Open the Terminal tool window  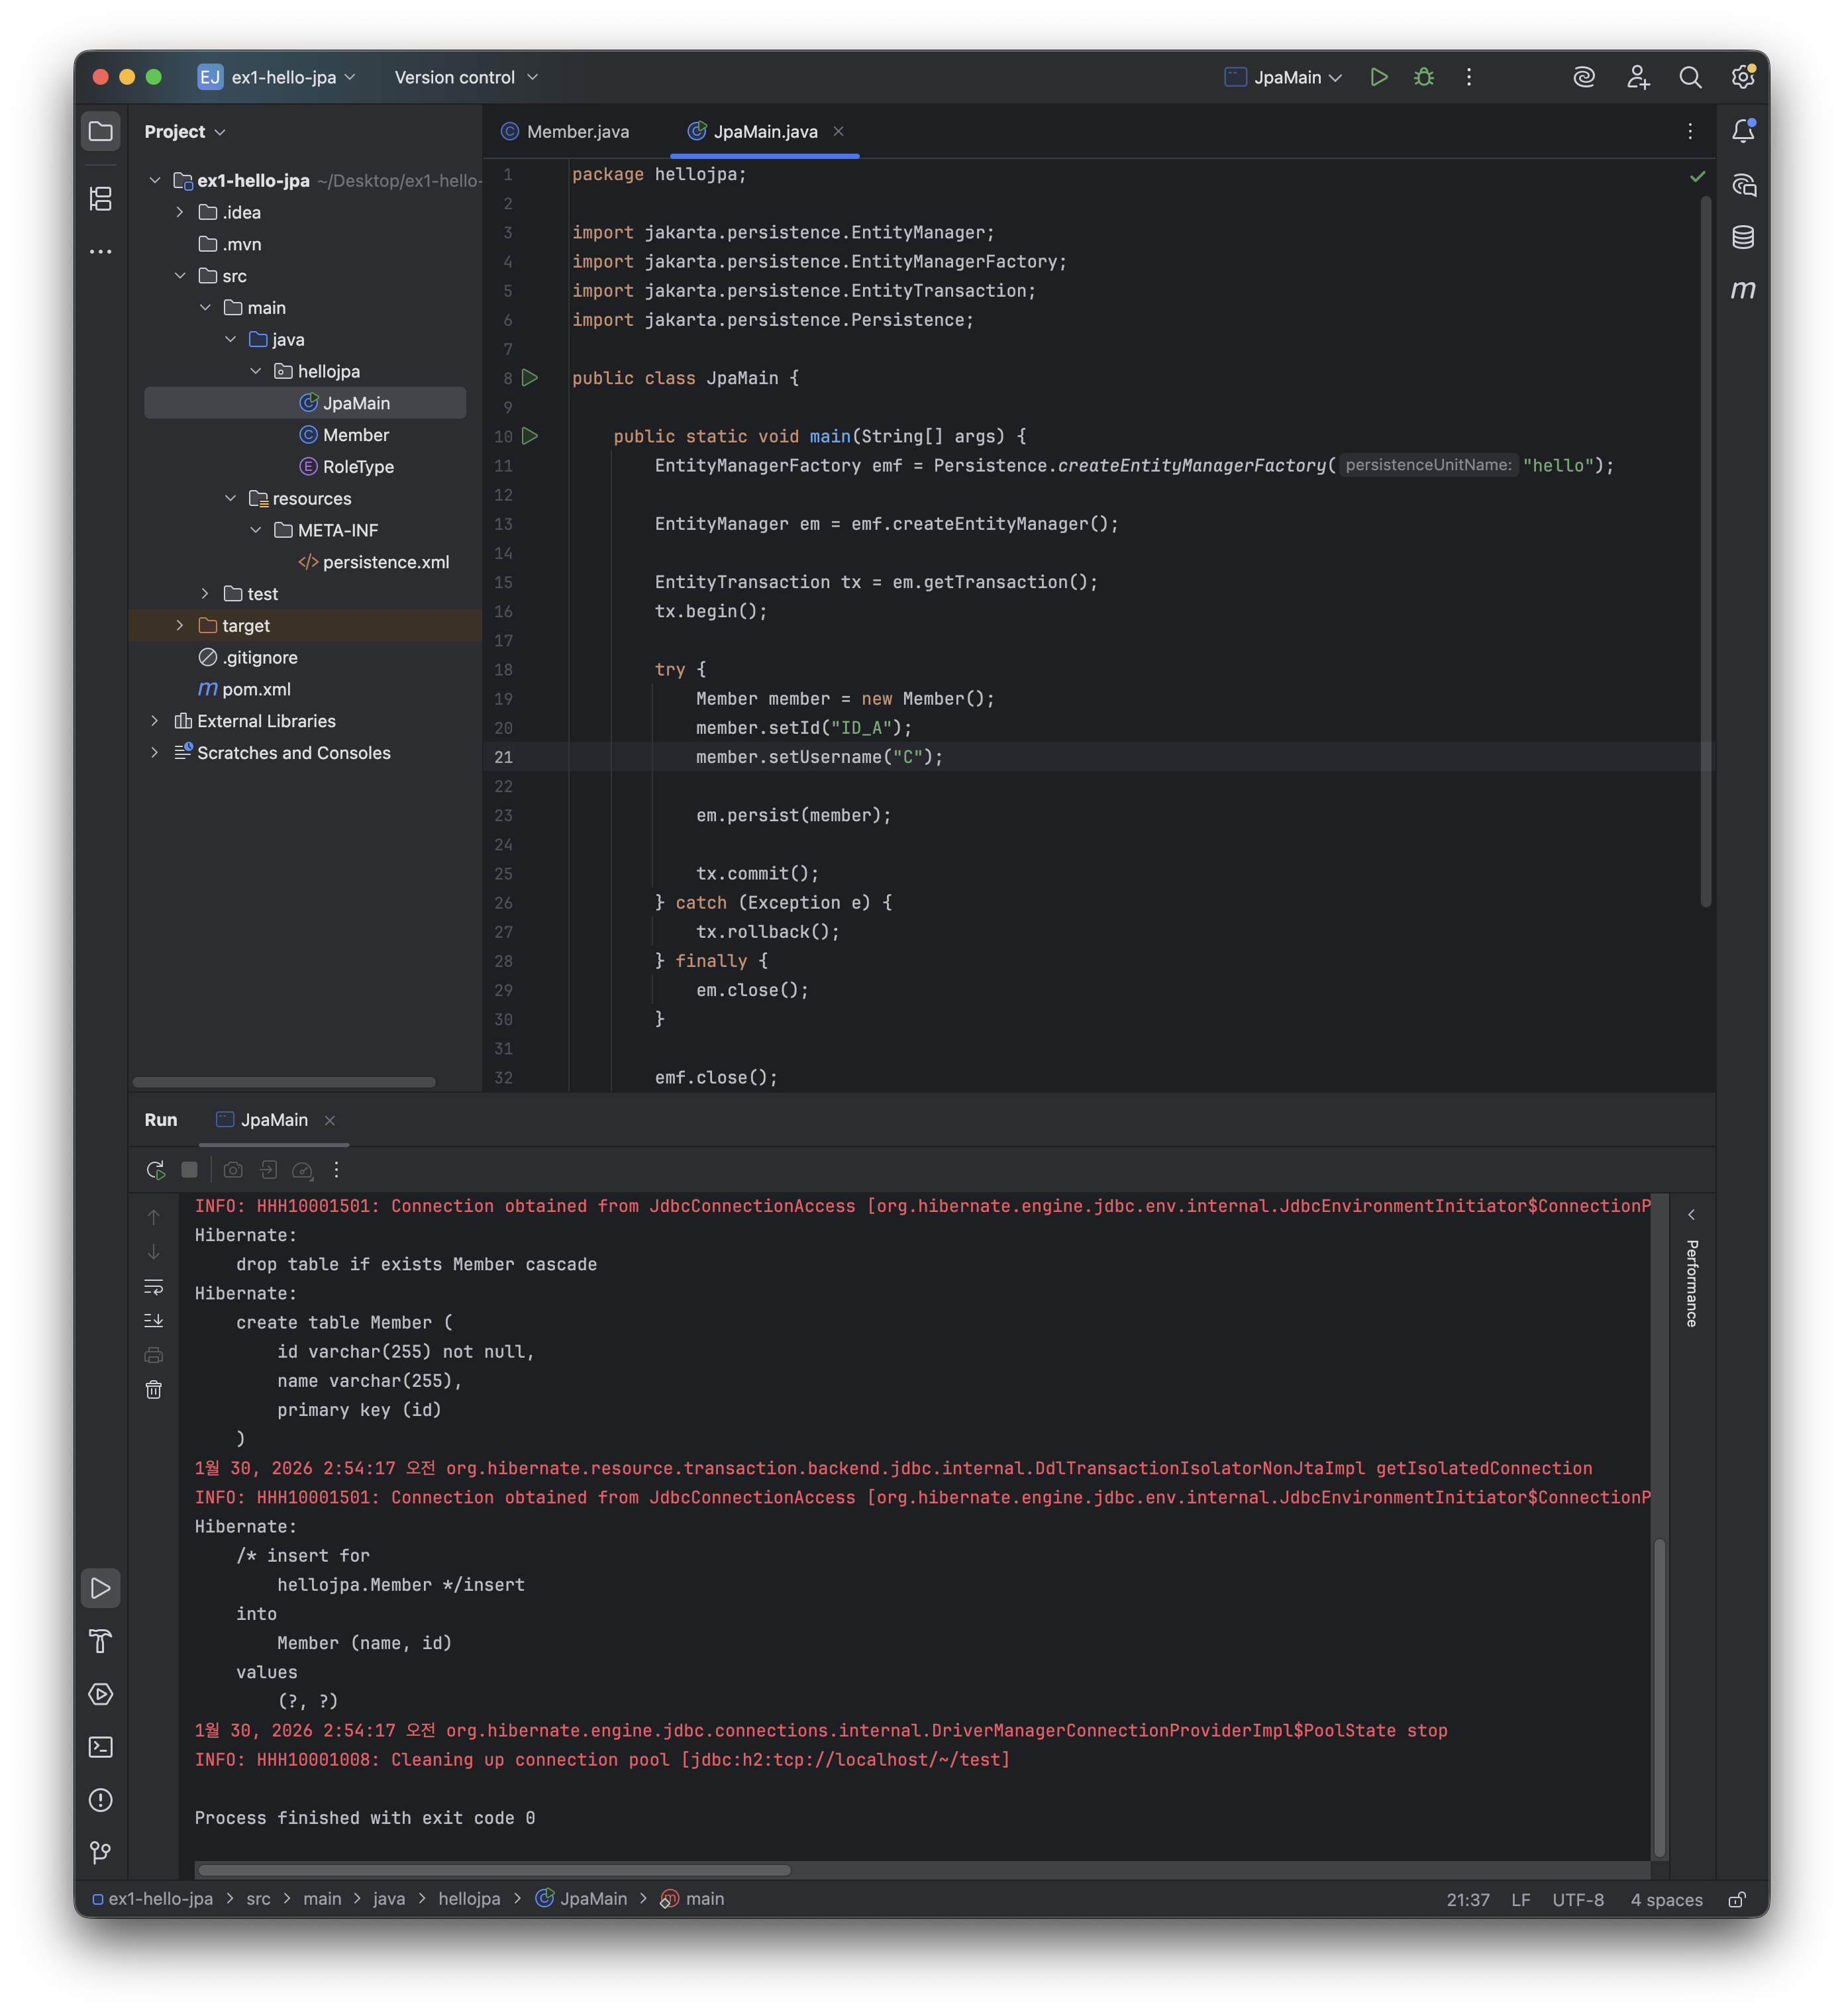pos(101,1747)
